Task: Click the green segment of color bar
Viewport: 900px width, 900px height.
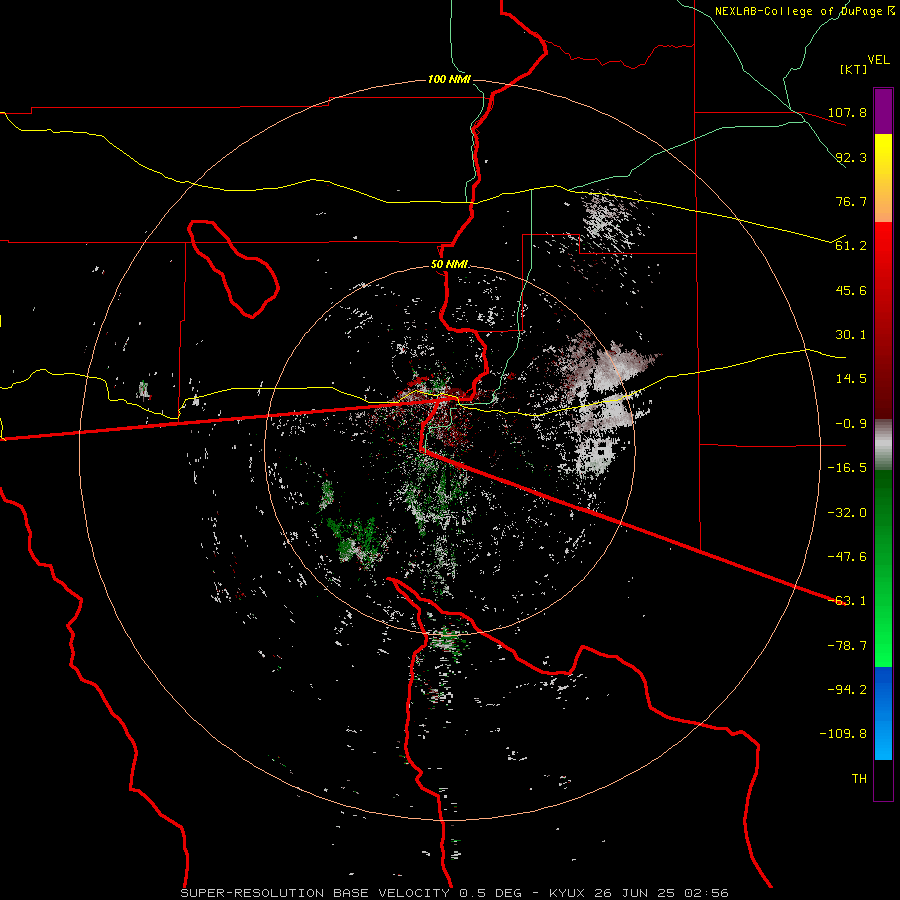Action: pos(883,568)
